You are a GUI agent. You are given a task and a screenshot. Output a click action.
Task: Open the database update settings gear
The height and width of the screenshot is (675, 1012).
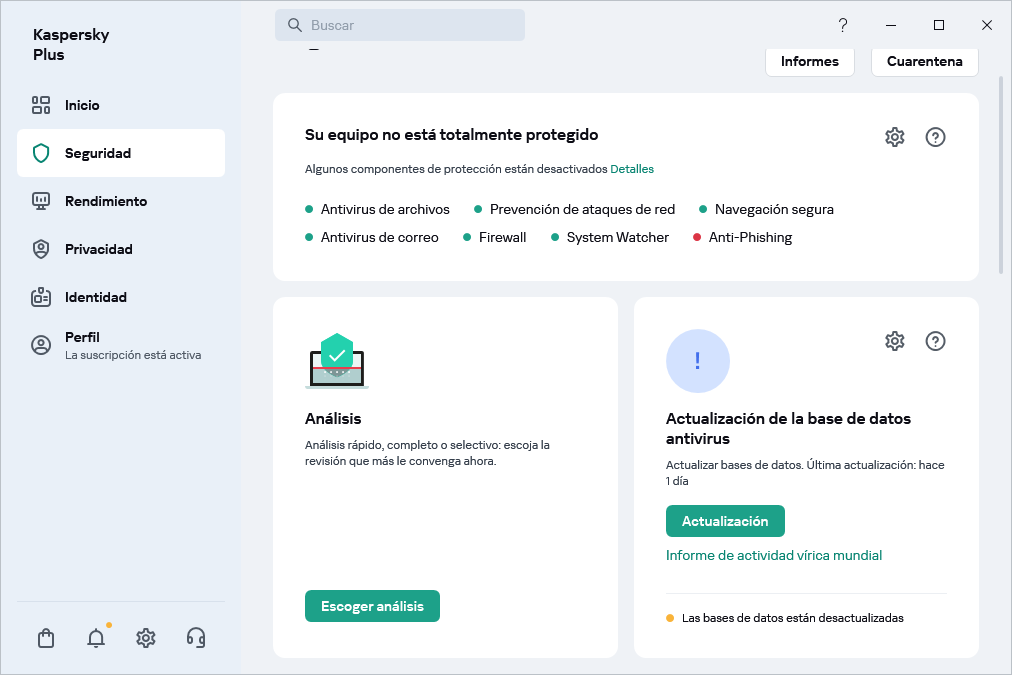point(894,341)
